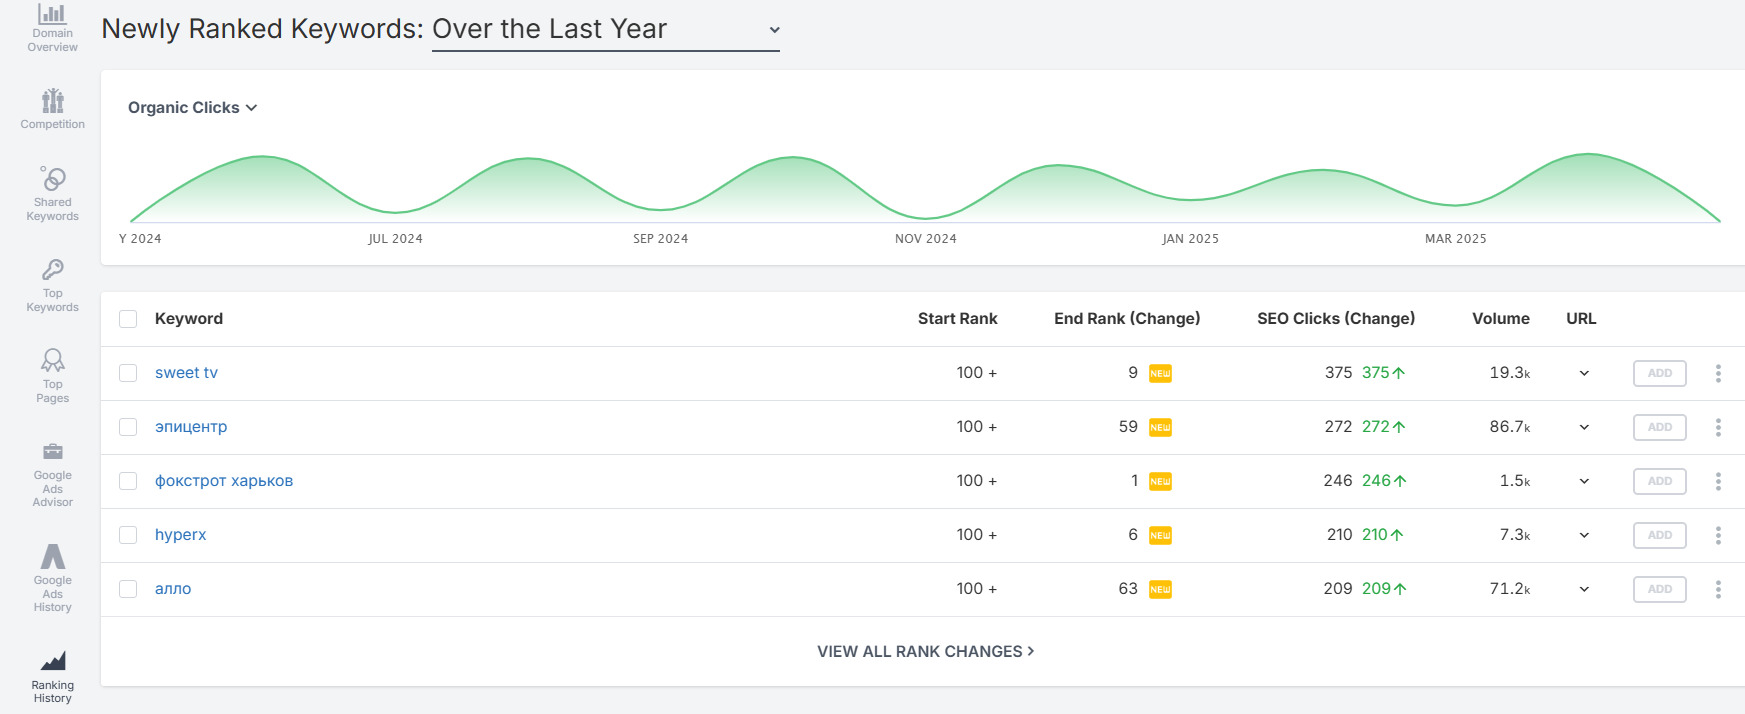Open the Over the Last Year dropdown
Image resolution: width=1745 pixels, height=714 pixels.
tap(605, 30)
